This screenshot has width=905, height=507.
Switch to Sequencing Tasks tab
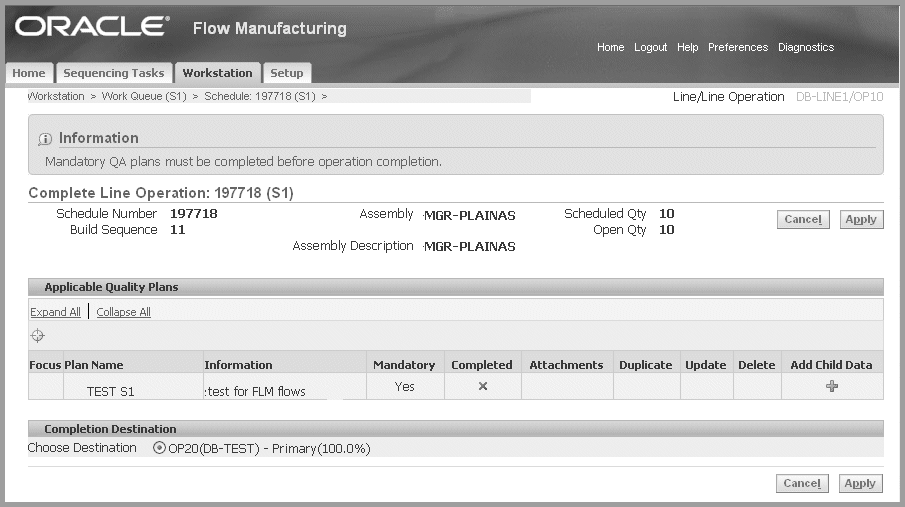tap(114, 73)
